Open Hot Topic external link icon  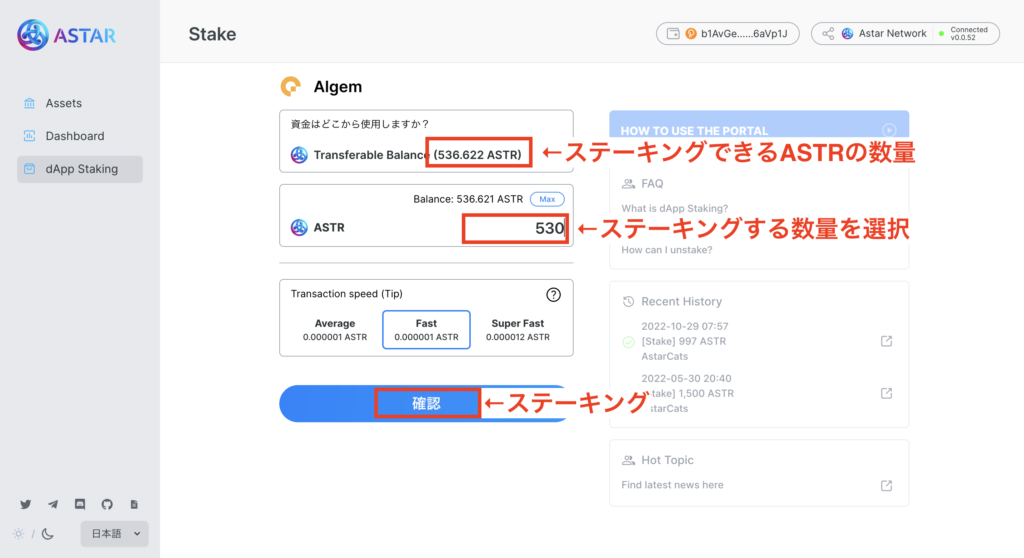point(886,485)
